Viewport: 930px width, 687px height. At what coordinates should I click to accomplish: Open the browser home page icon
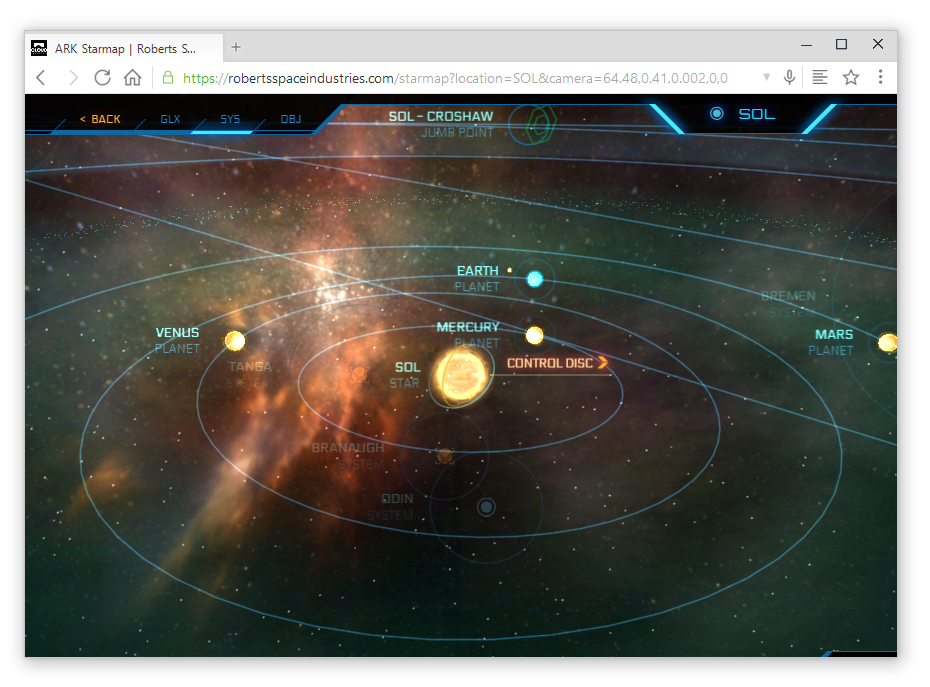(x=133, y=78)
